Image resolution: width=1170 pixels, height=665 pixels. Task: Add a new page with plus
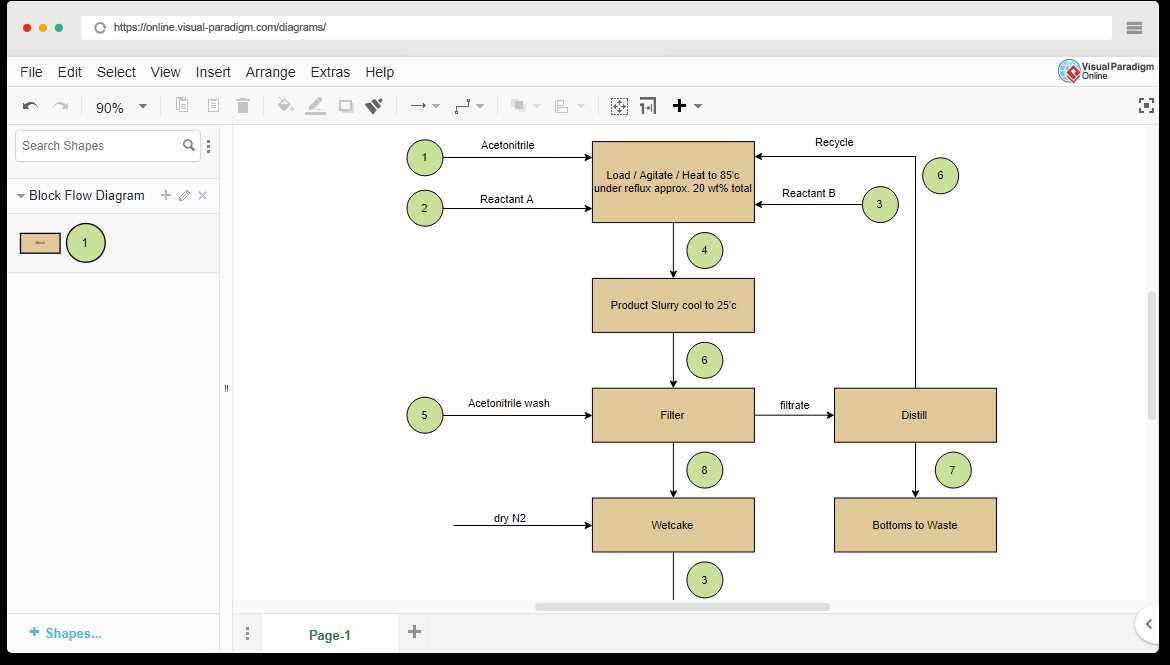(x=414, y=631)
